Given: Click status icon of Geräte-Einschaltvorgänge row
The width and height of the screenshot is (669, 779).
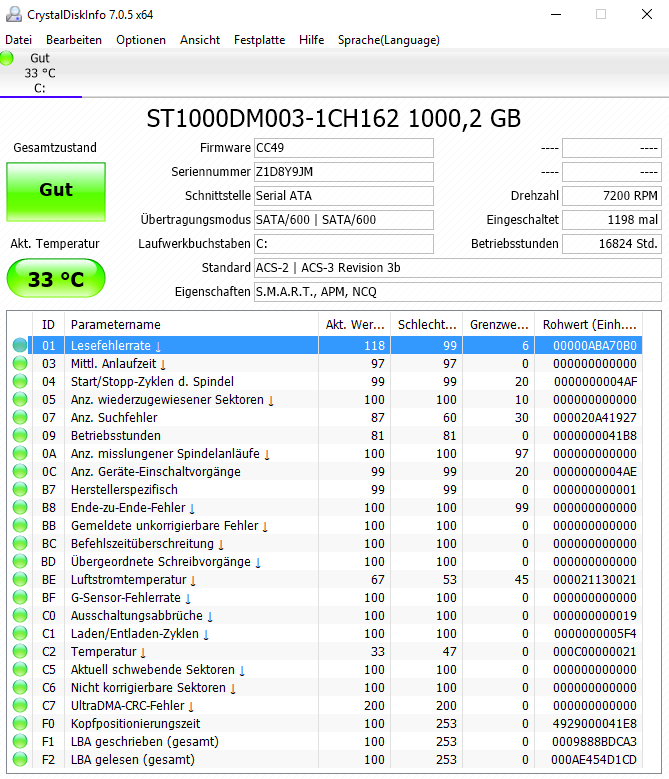Looking at the screenshot, I should (x=20, y=471).
